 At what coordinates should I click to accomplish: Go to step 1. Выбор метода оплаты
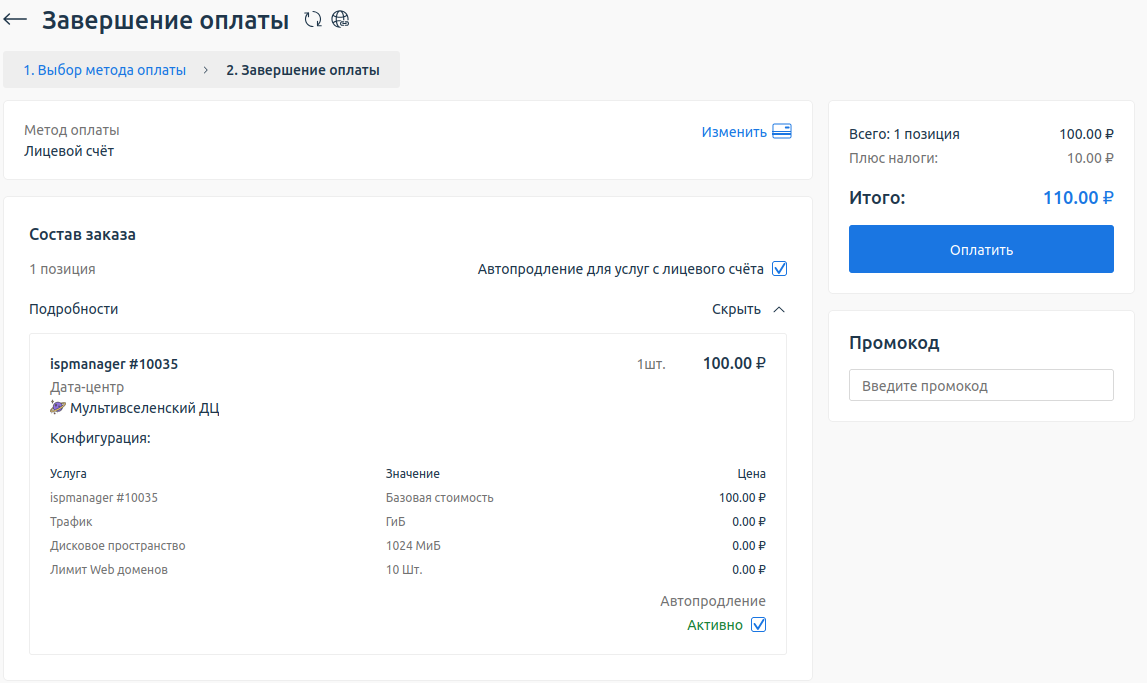click(105, 71)
